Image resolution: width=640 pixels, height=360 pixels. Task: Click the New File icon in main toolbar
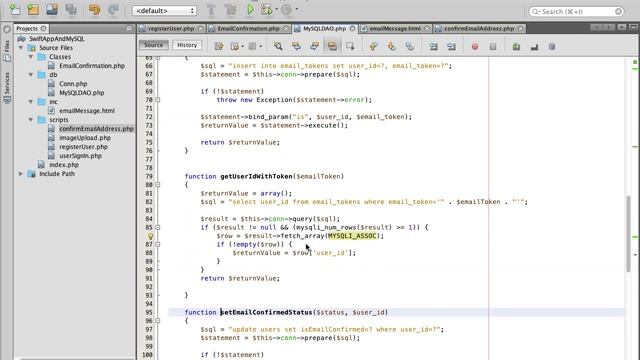(x=14, y=9)
